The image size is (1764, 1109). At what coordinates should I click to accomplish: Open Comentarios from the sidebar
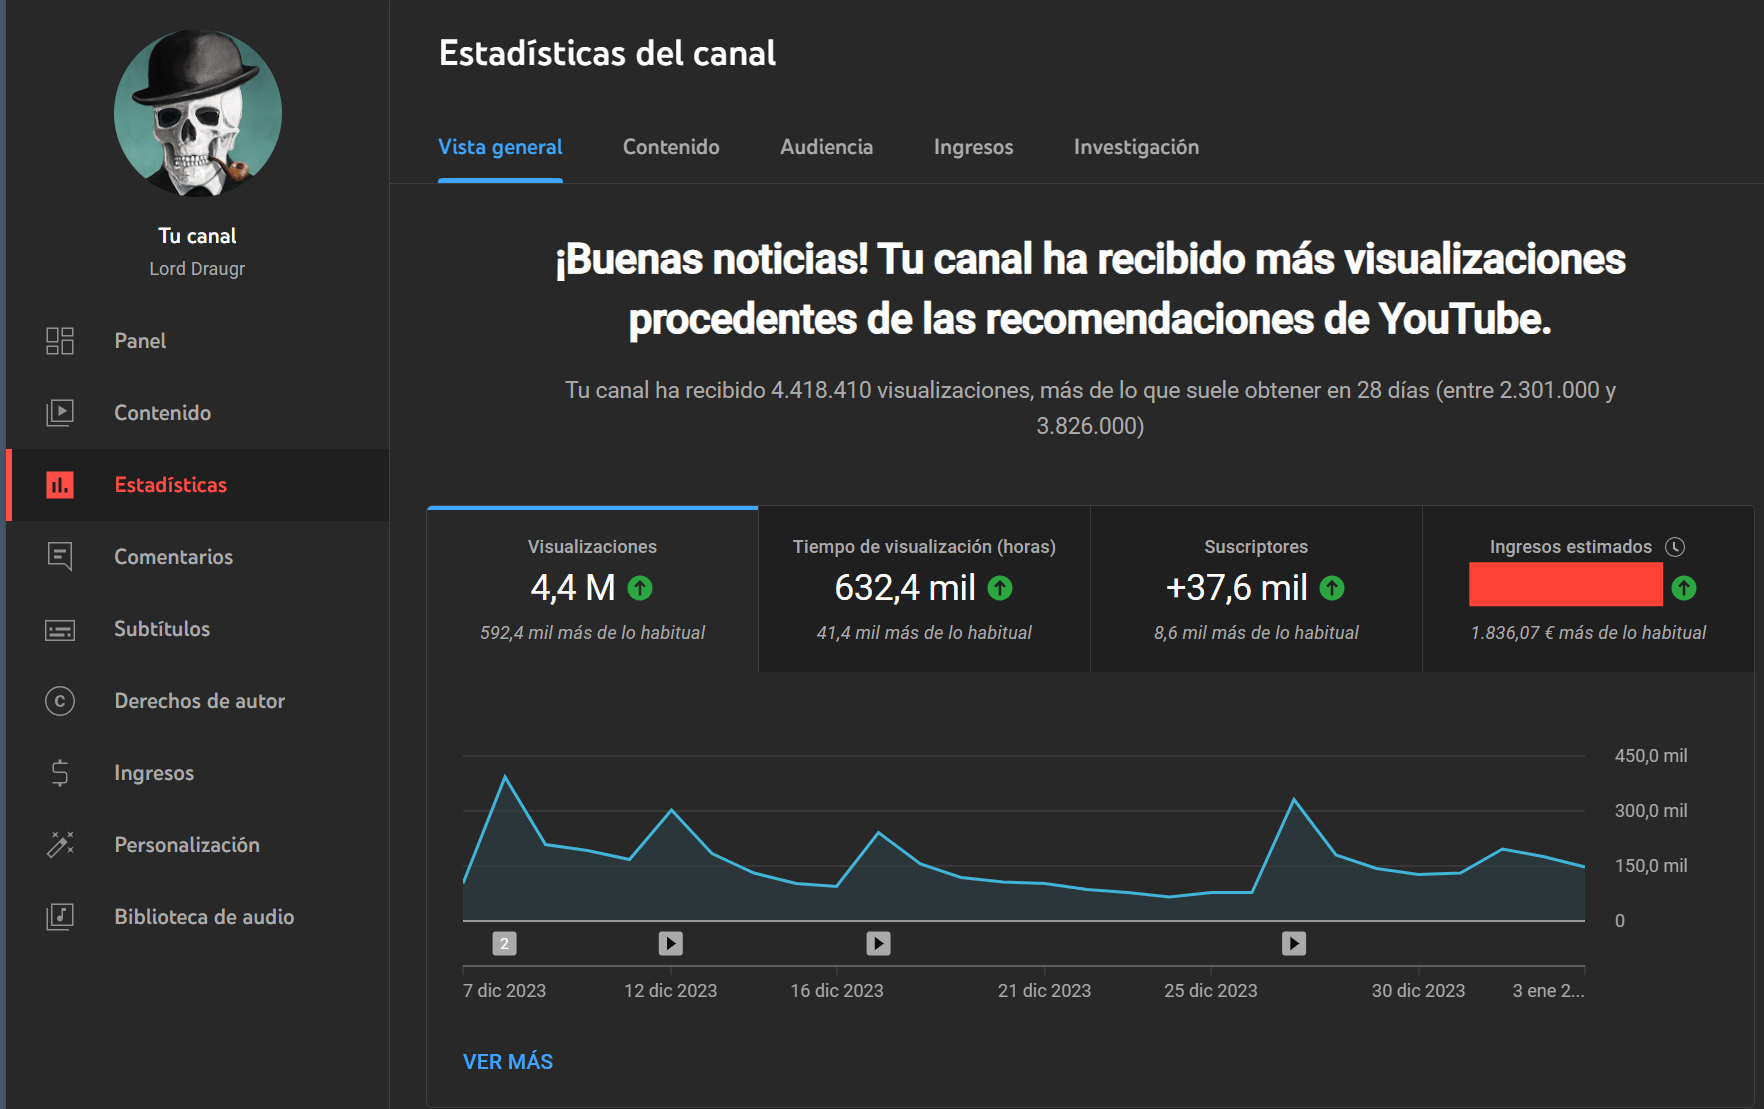click(173, 557)
